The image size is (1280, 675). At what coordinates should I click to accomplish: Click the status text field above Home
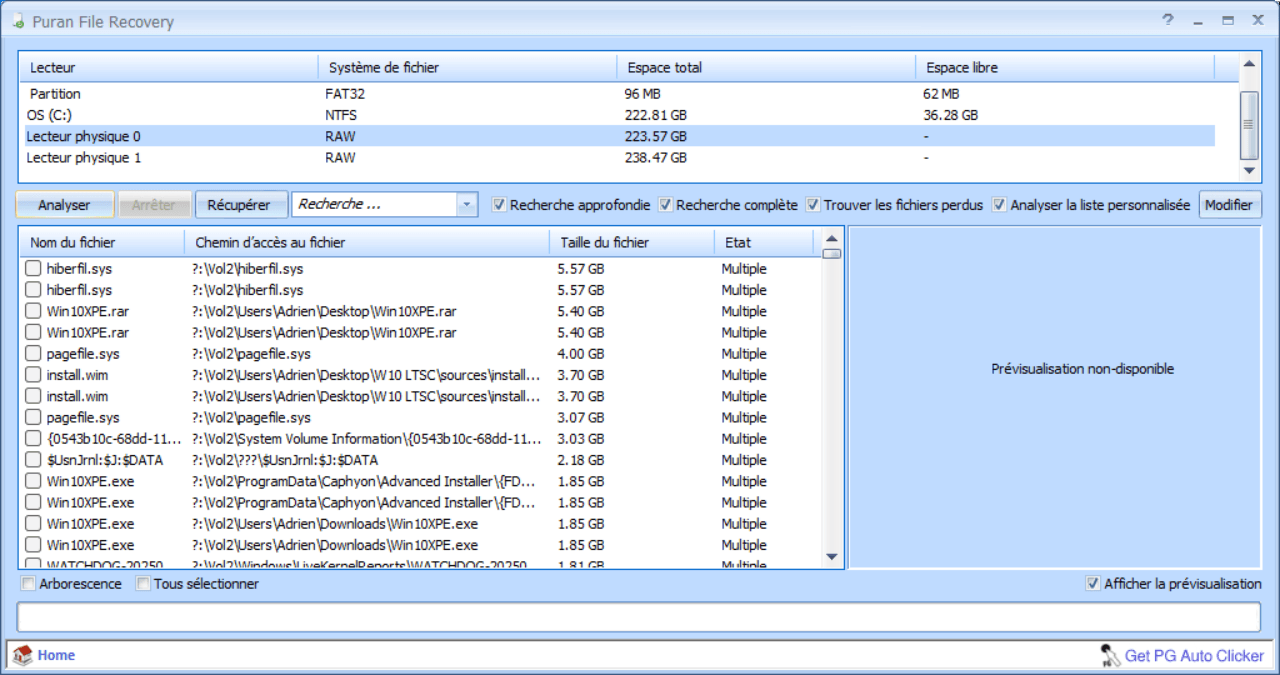point(639,617)
